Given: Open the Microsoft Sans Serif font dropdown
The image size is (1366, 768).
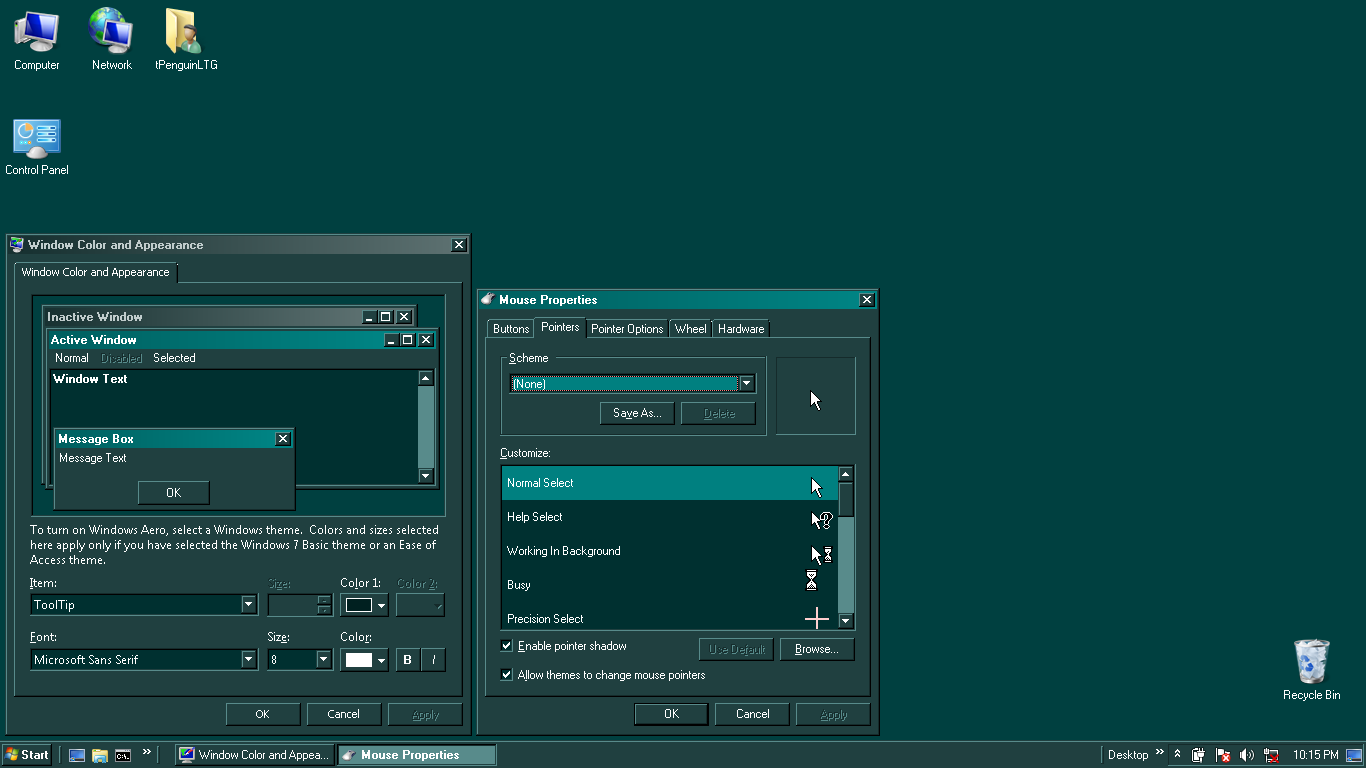Looking at the screenshot, I should point(247,659).
